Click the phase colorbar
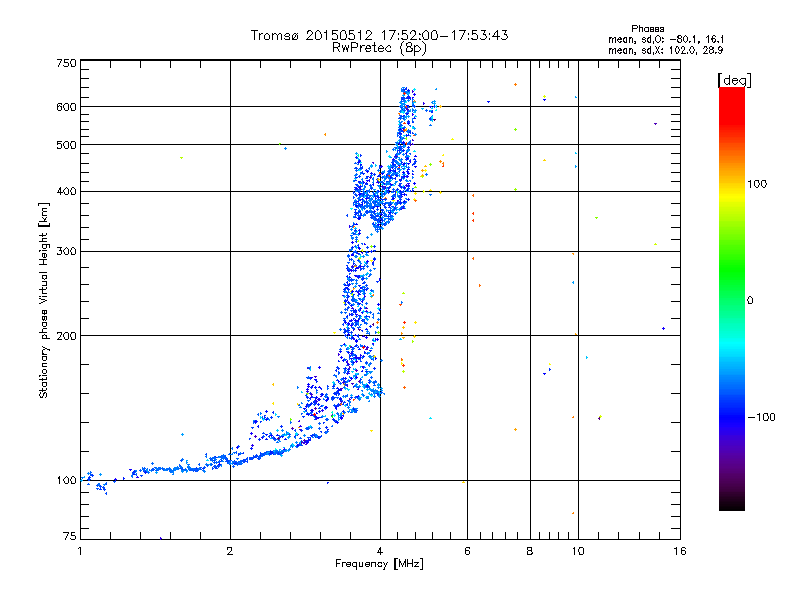Image resolution: width=800 pixels, height=600 pixels. point(732,298)
